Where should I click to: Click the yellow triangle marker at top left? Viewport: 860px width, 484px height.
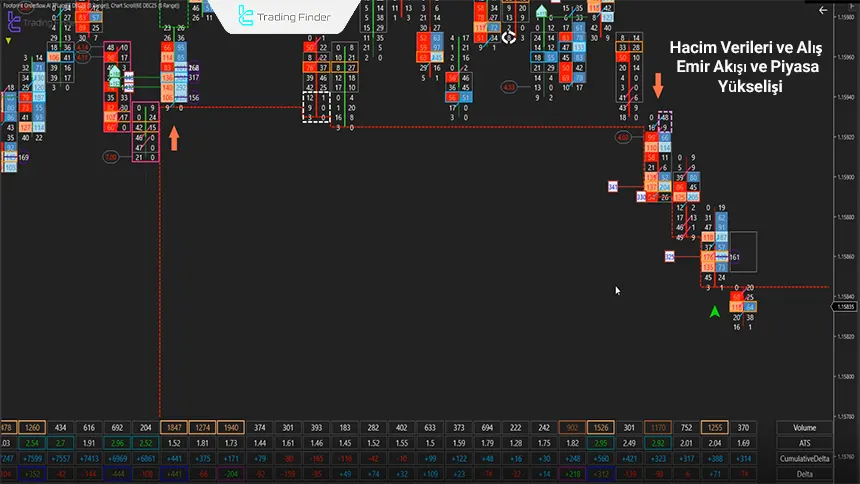pyautogui.click(x=9, y=41)
